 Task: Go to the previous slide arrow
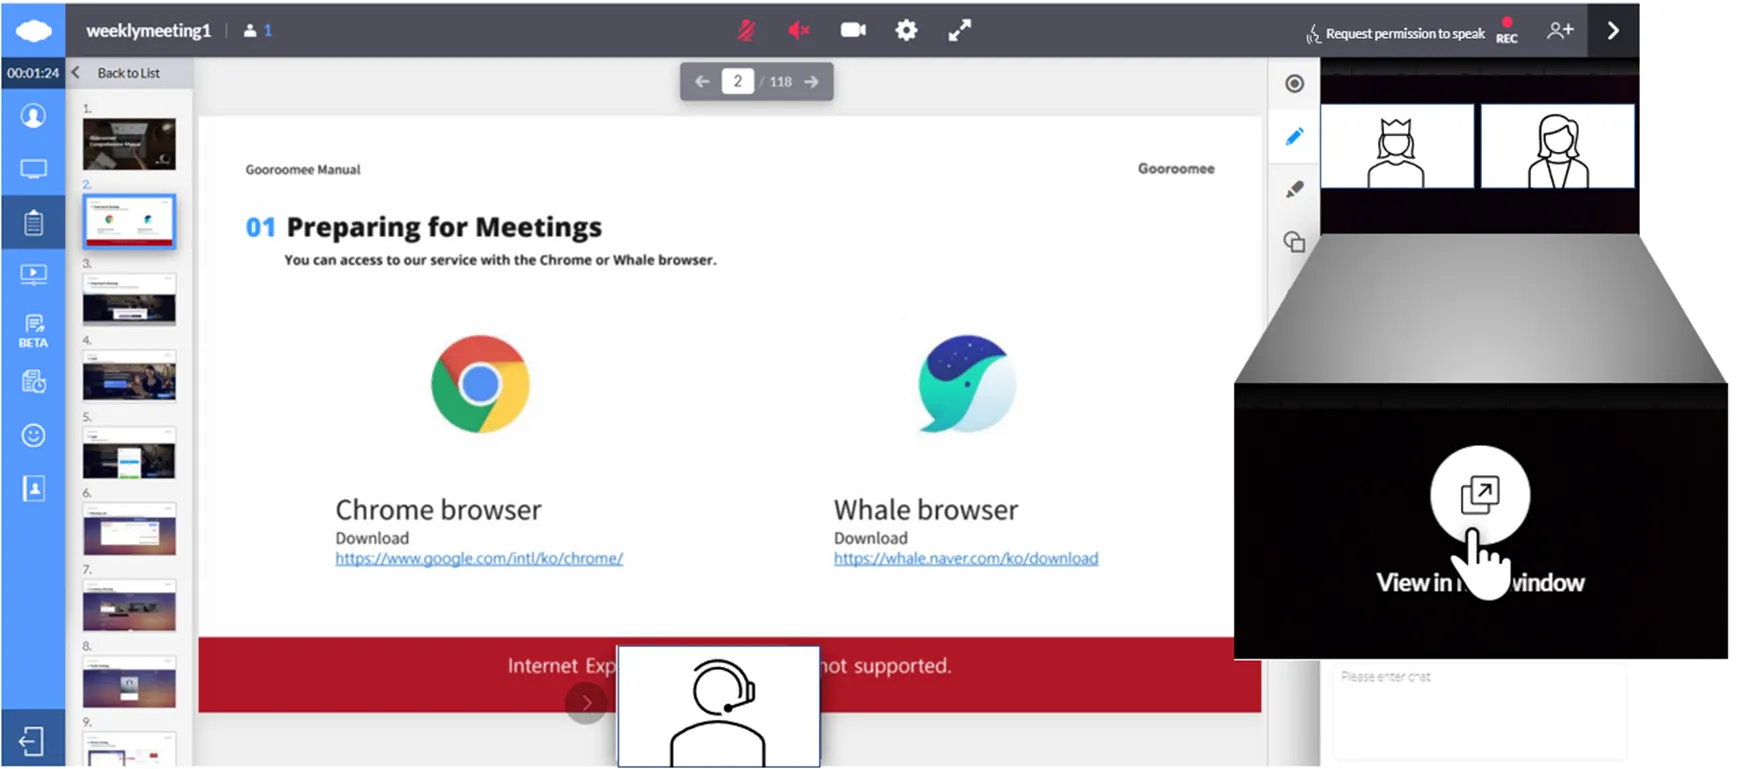pos(702,82)
